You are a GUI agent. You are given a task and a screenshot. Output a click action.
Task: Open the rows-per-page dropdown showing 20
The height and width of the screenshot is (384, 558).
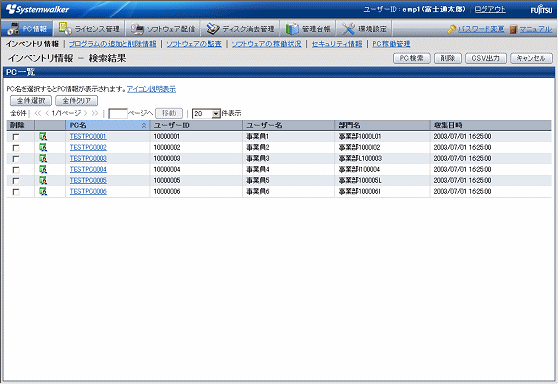[206, 114]
